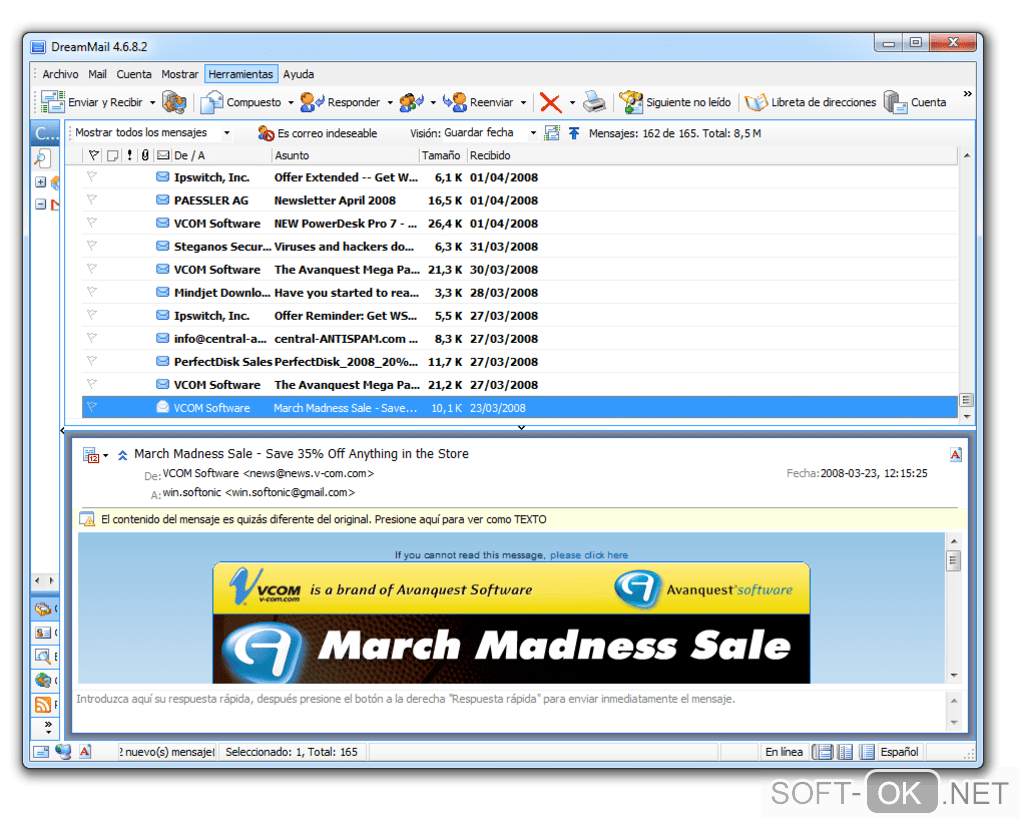
Task: Switch to the third layout icon in status bar
Action: tap(866, 752)
